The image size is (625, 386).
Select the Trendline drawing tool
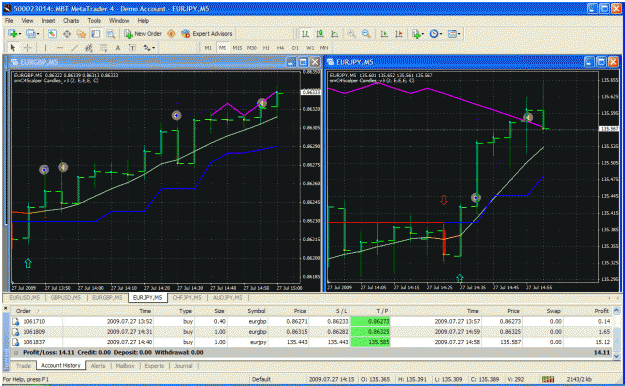pyautogui.click(x=74, y=48)
